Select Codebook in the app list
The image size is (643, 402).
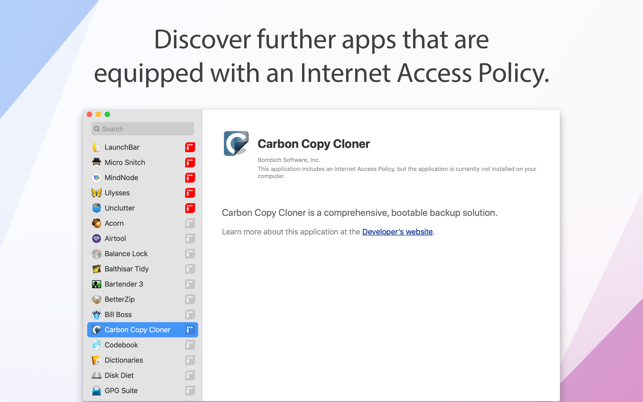(x=142, y=345)
